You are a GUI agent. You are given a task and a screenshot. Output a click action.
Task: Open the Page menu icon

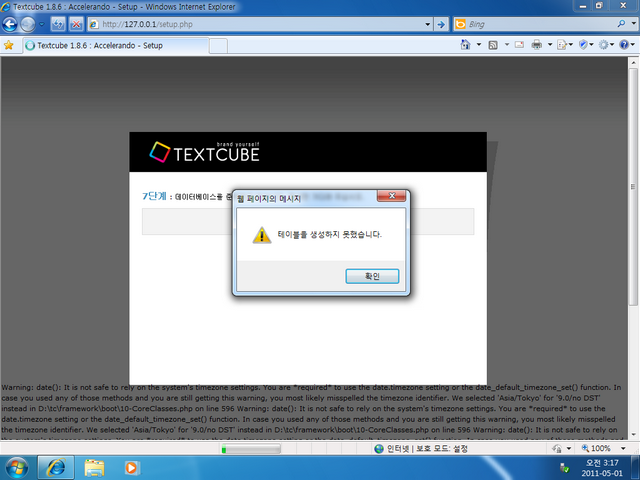[564, 45]
